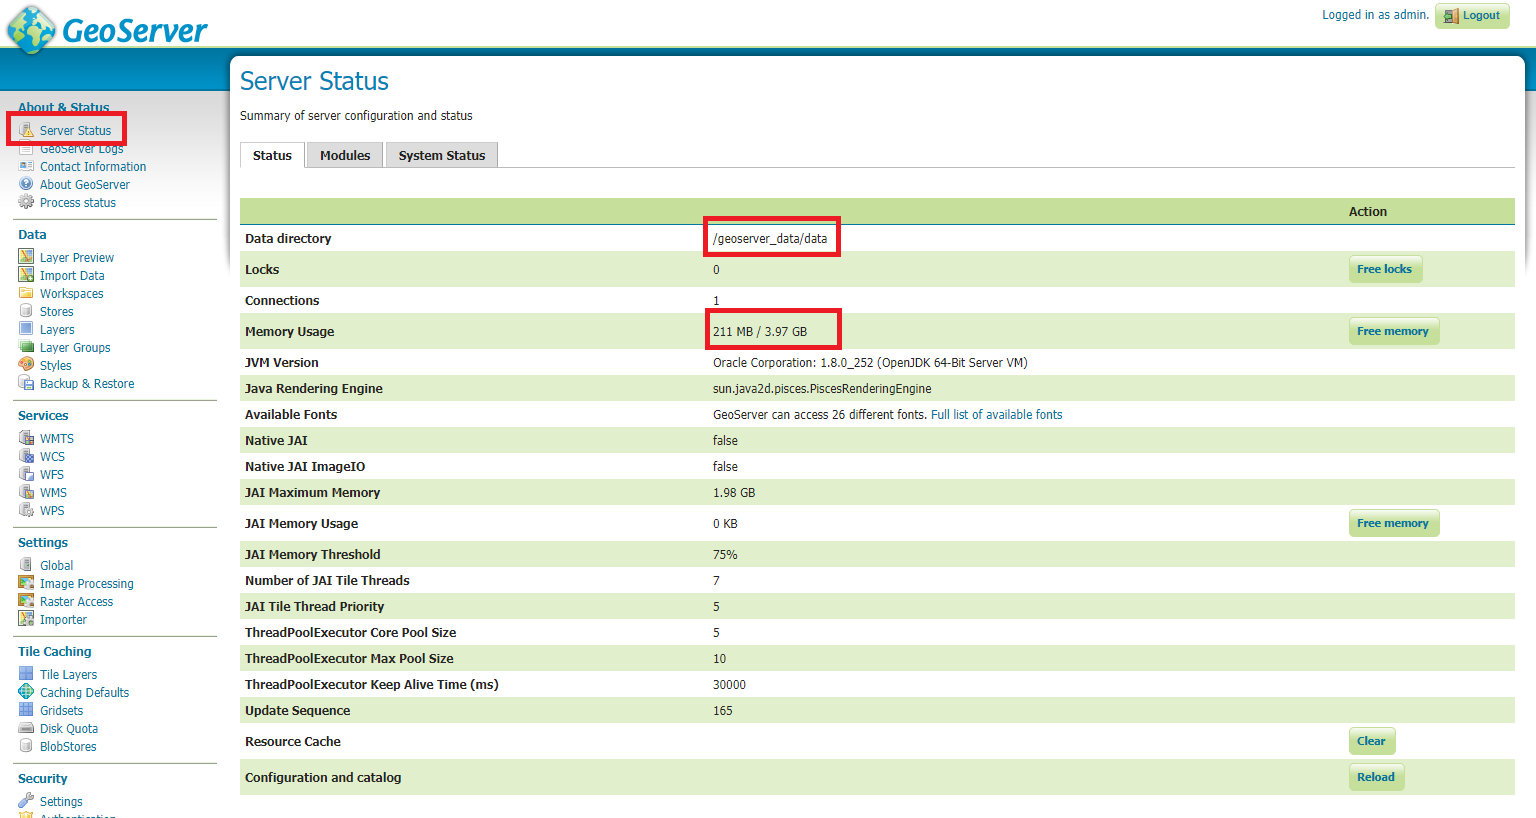Open the Disk Quota settings link
Image resolution: width=1536 pixels, height=818 pixels.
(x=69, y=728)
